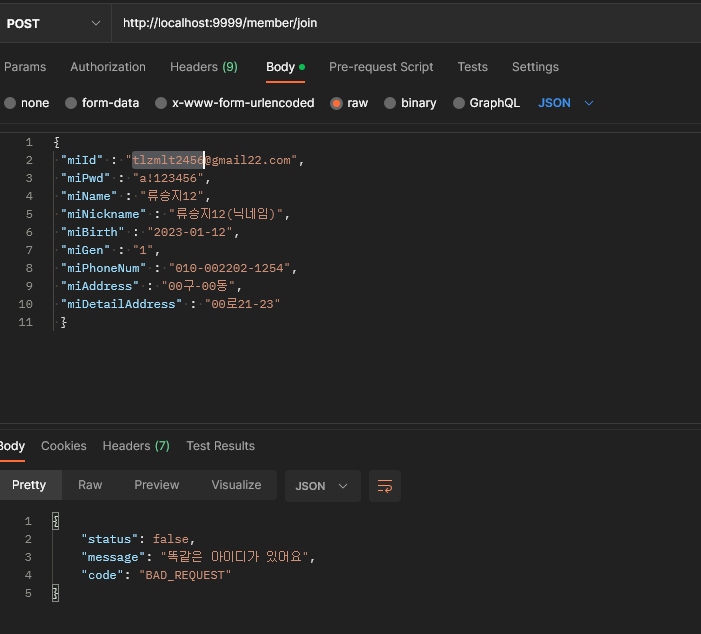Viewport: 701px width, 634px height.
Task: Open the Authorization tab
Action: (108, 67)
